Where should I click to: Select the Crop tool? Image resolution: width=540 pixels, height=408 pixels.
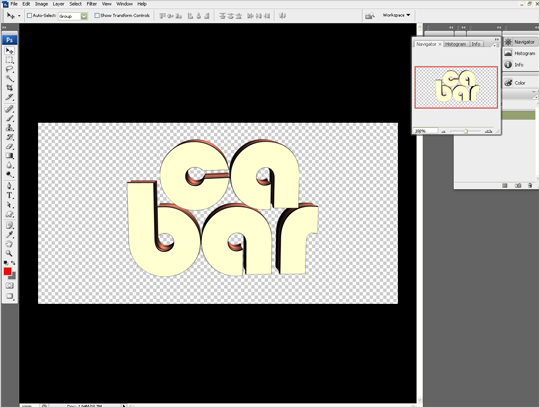[10, 88]
